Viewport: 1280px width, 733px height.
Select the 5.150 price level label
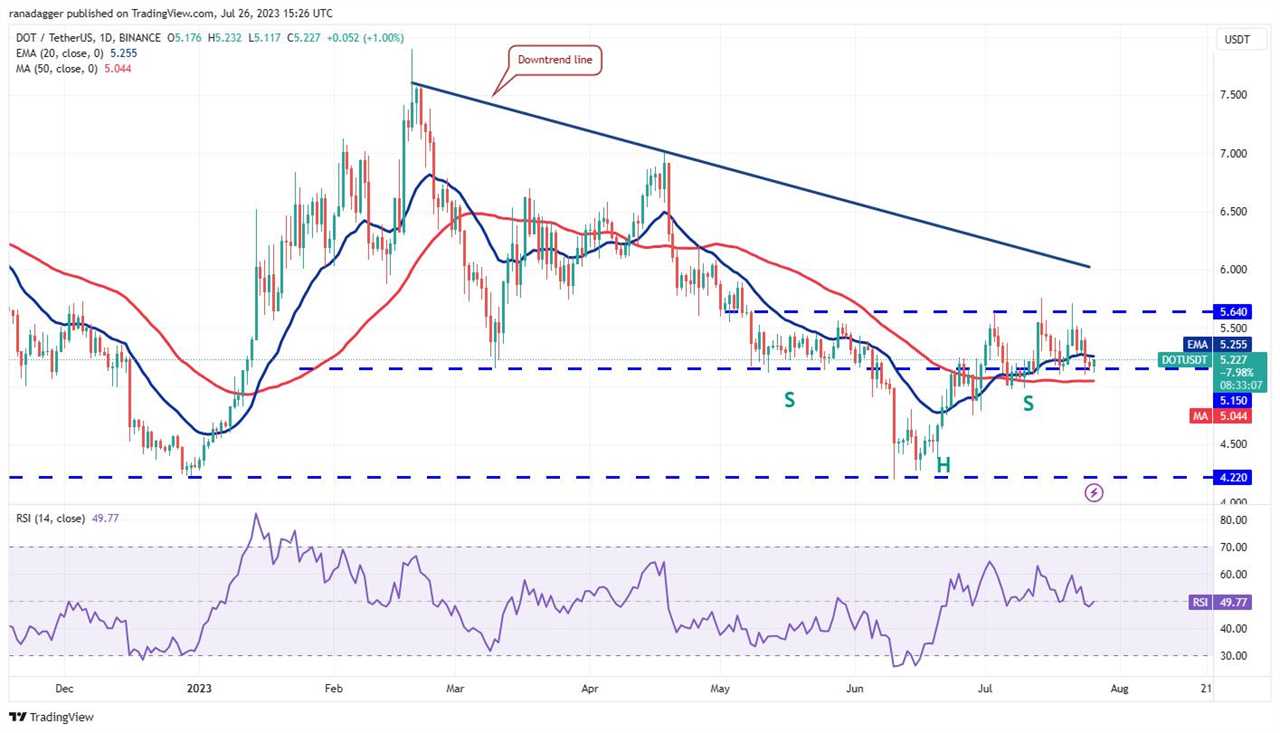(1233, 399)
